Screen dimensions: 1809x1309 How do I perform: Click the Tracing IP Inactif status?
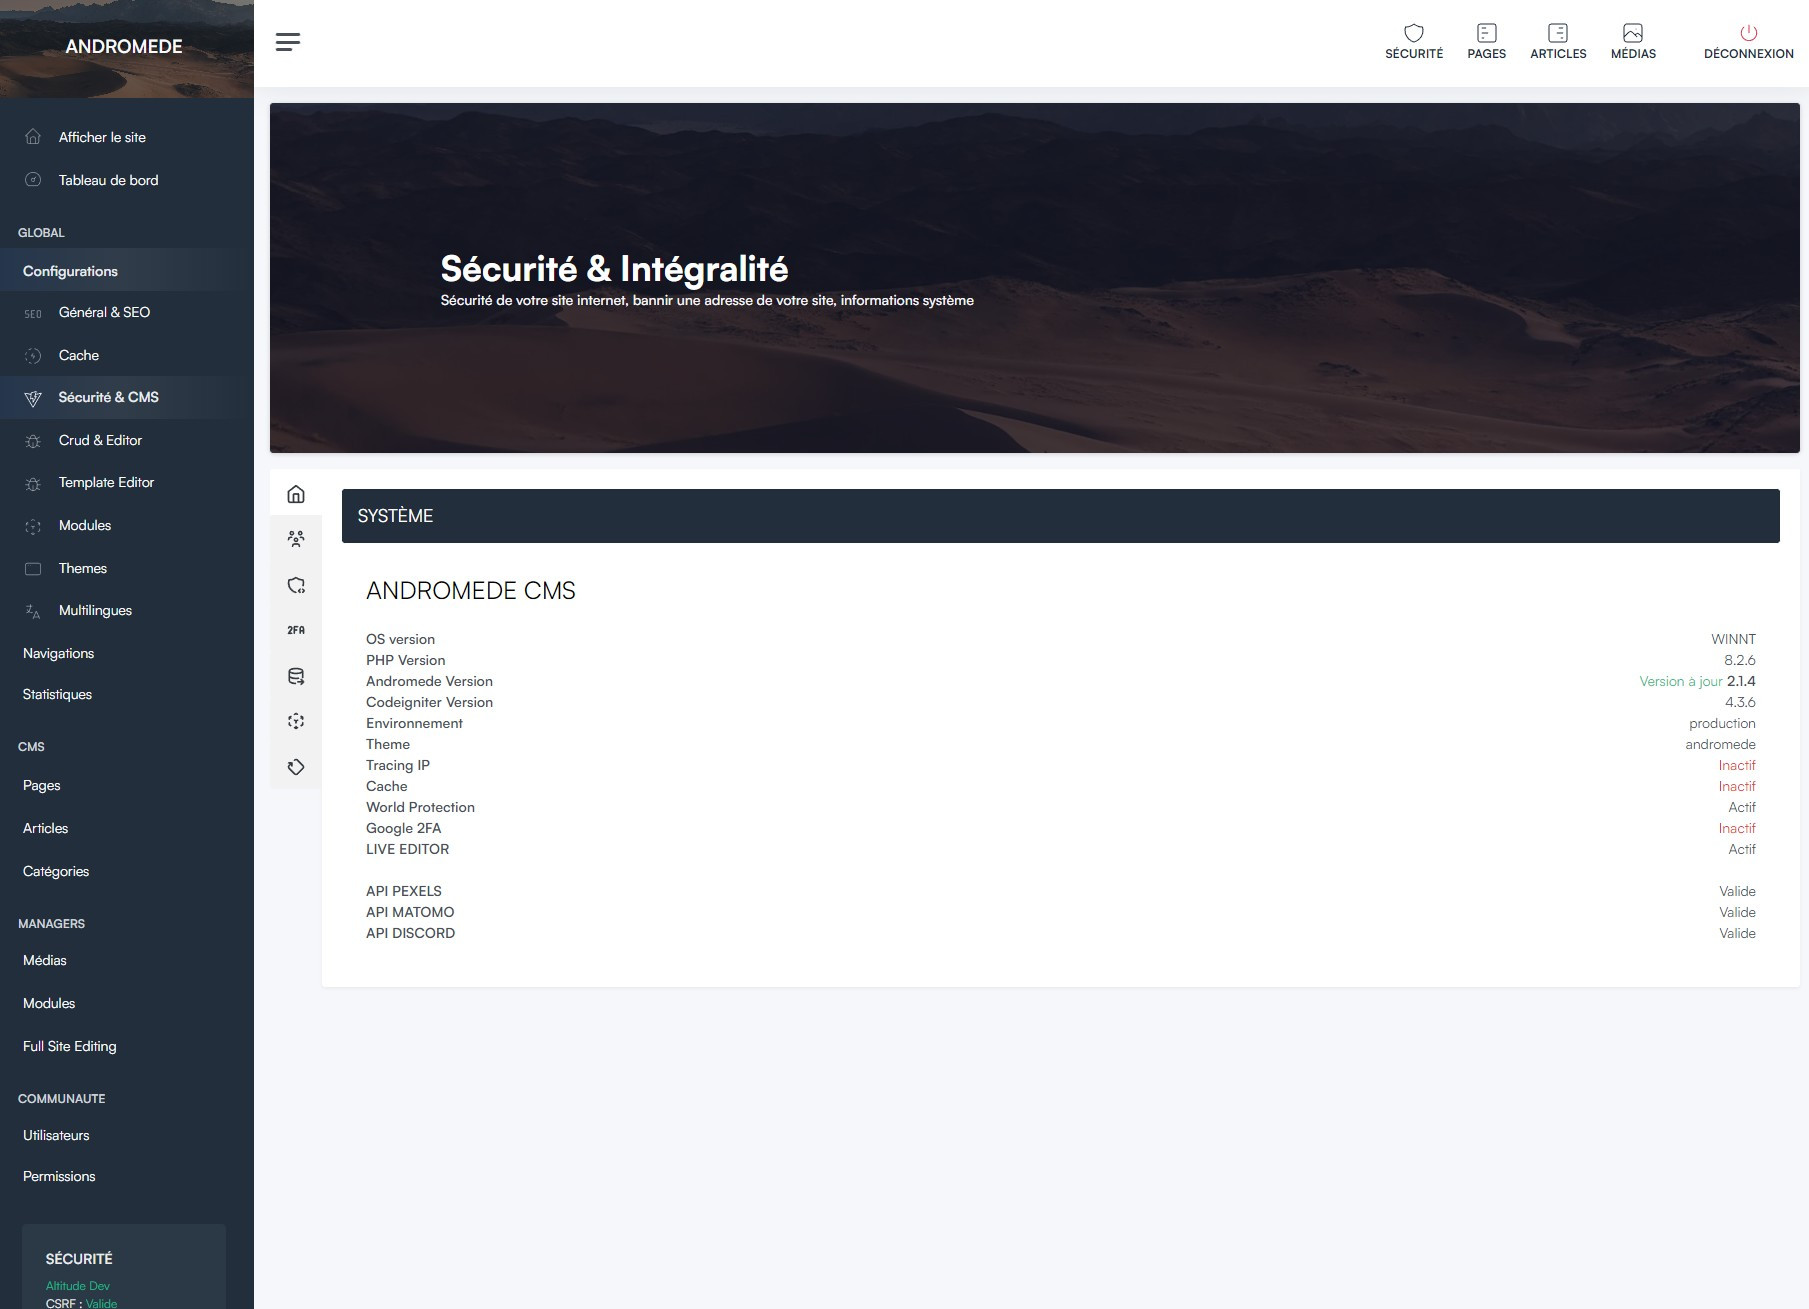pos(1737,765)
